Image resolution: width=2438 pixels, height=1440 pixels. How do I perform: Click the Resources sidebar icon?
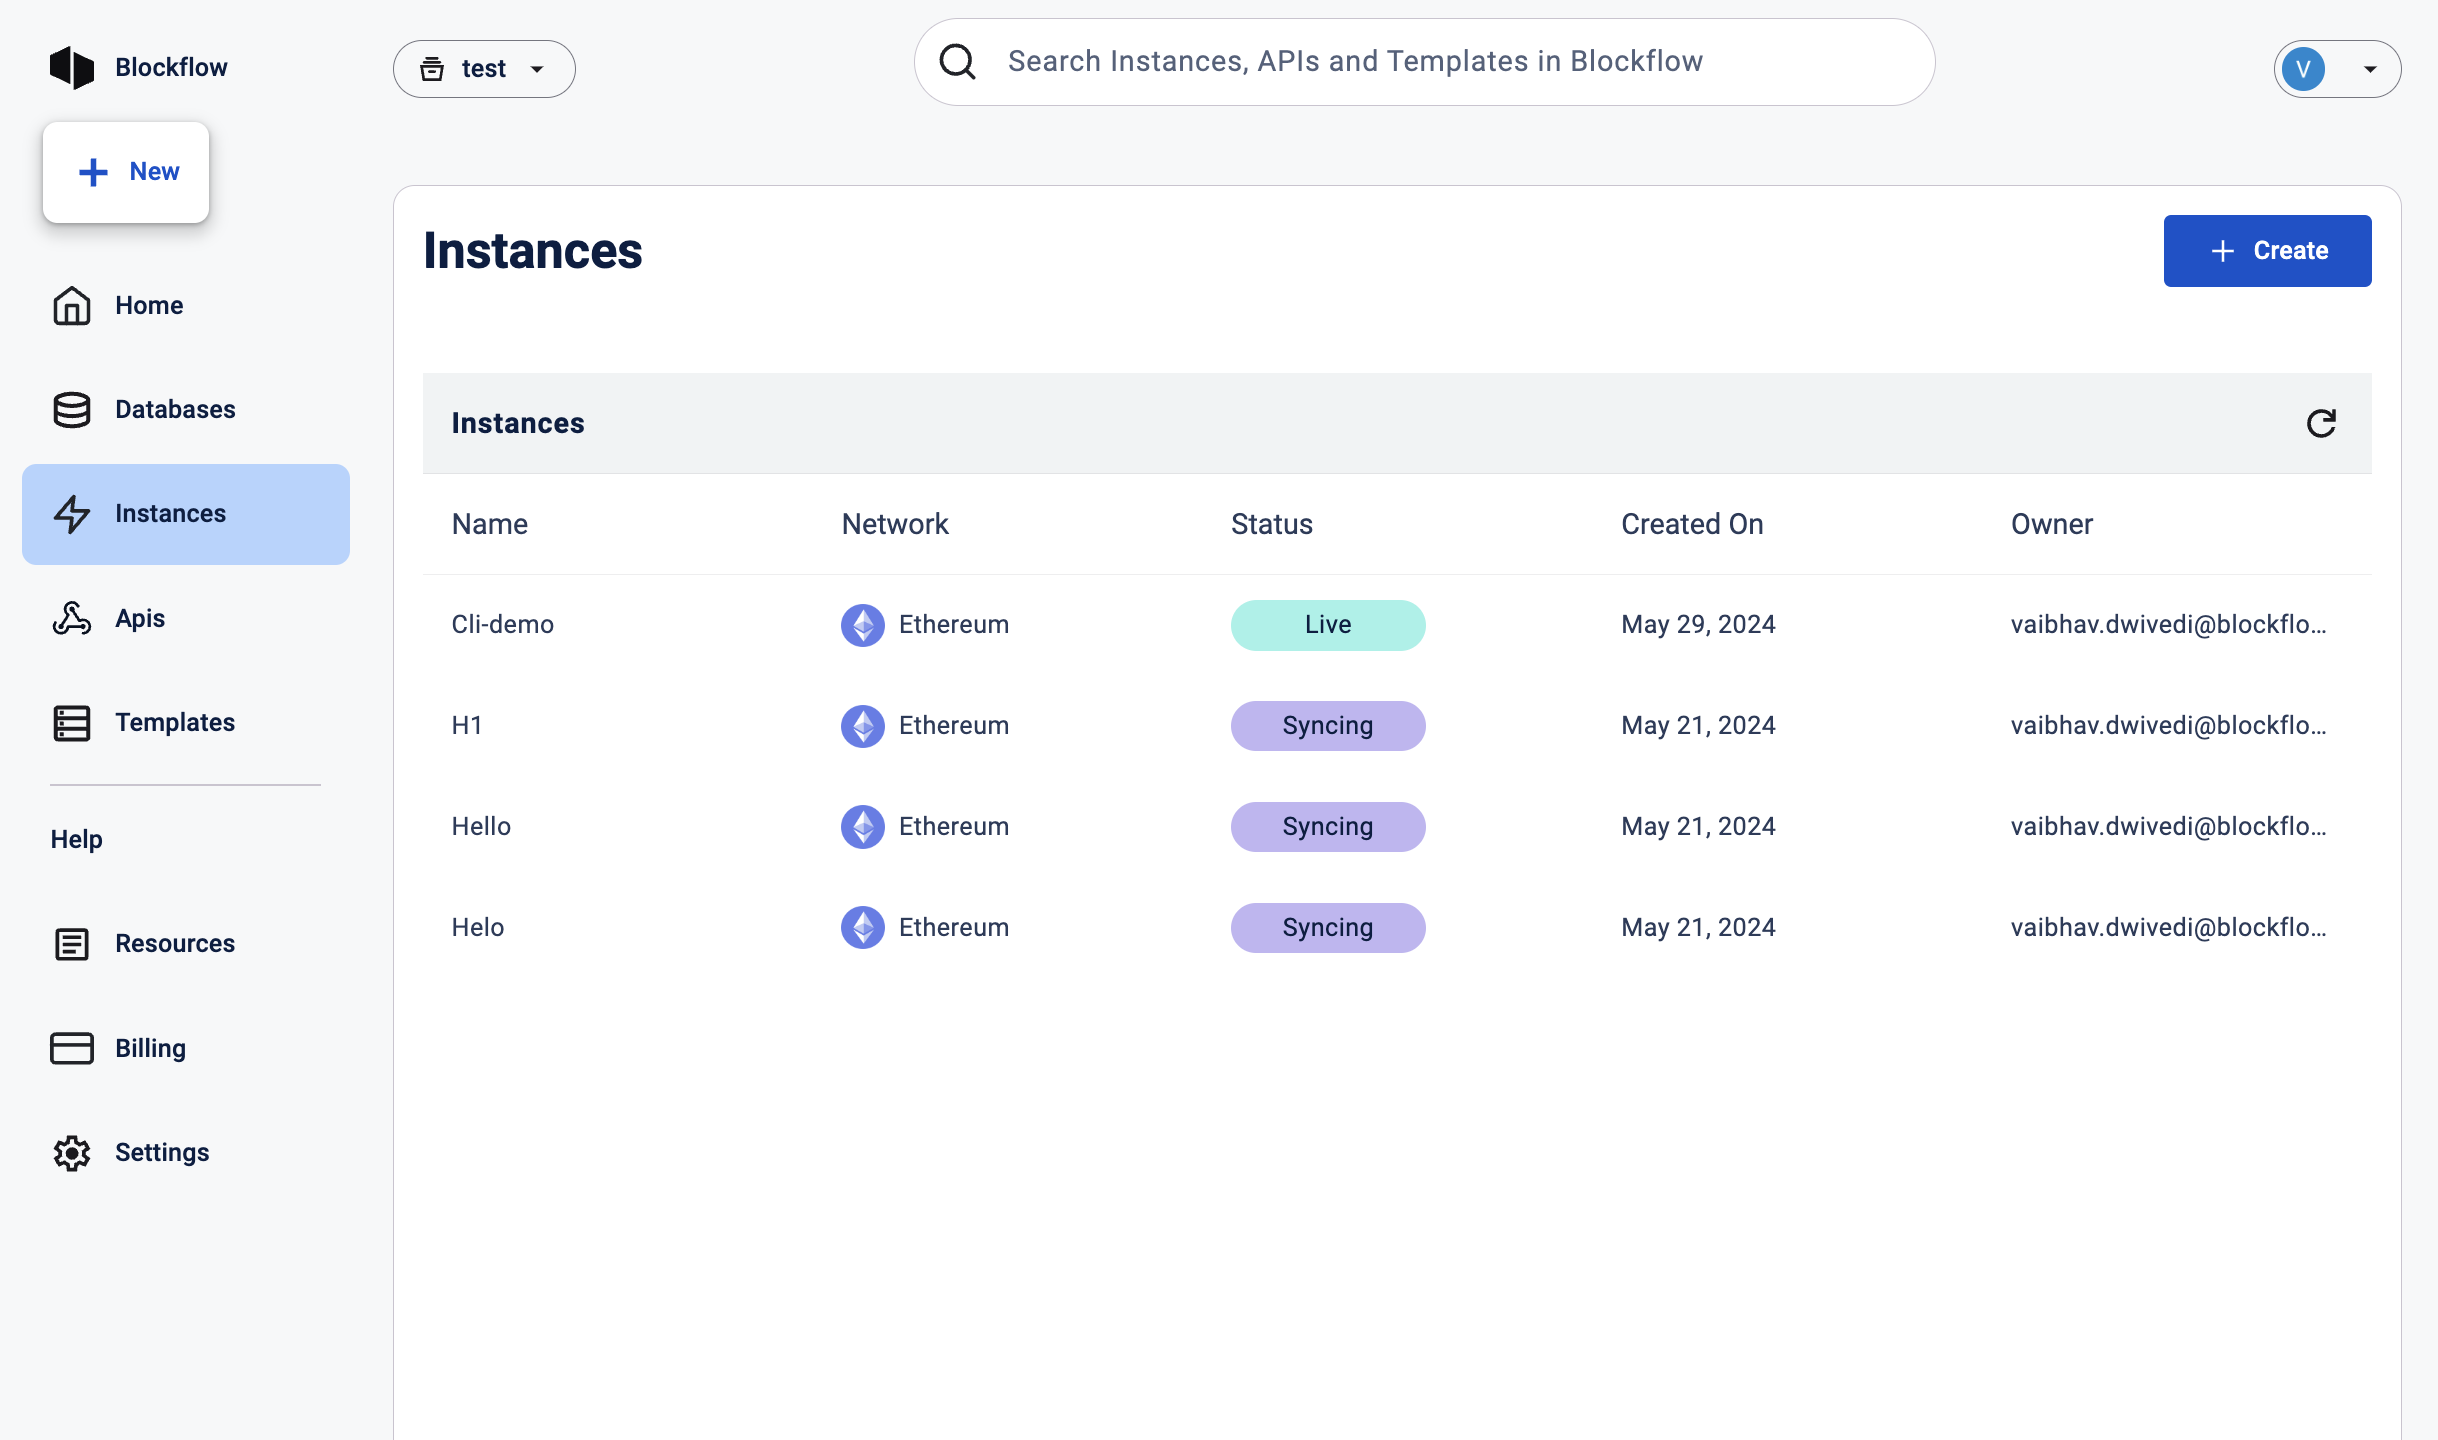click(x=72, y=944)
